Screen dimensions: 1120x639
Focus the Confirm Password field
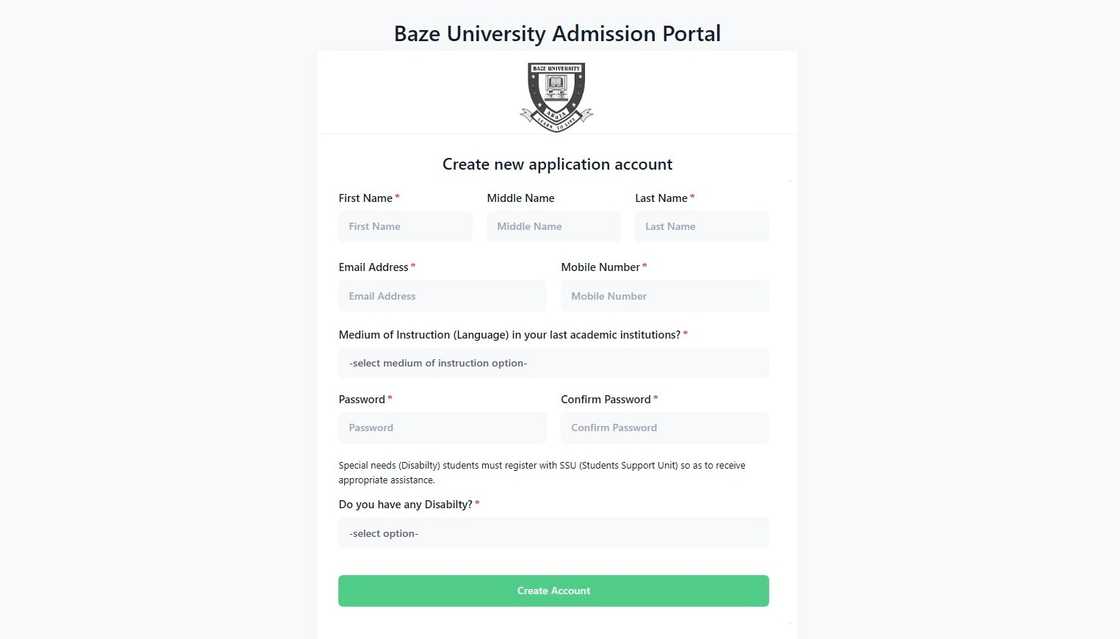click(x=664, y=428)
